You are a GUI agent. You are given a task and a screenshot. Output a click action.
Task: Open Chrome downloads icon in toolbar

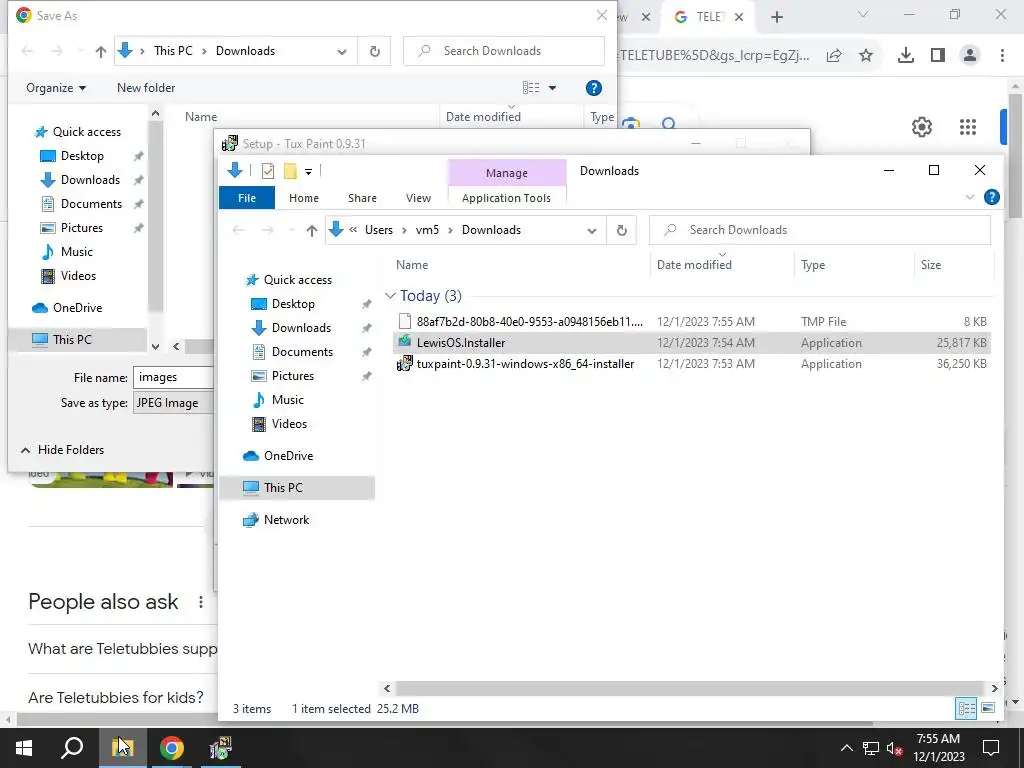(x=905, y=56)
